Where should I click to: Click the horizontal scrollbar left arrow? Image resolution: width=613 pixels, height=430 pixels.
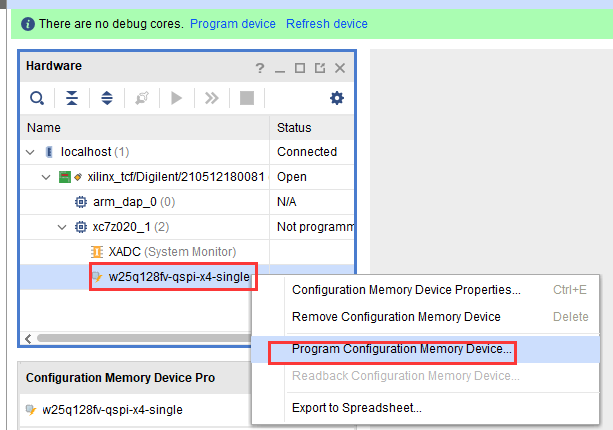tap(28, 338)
